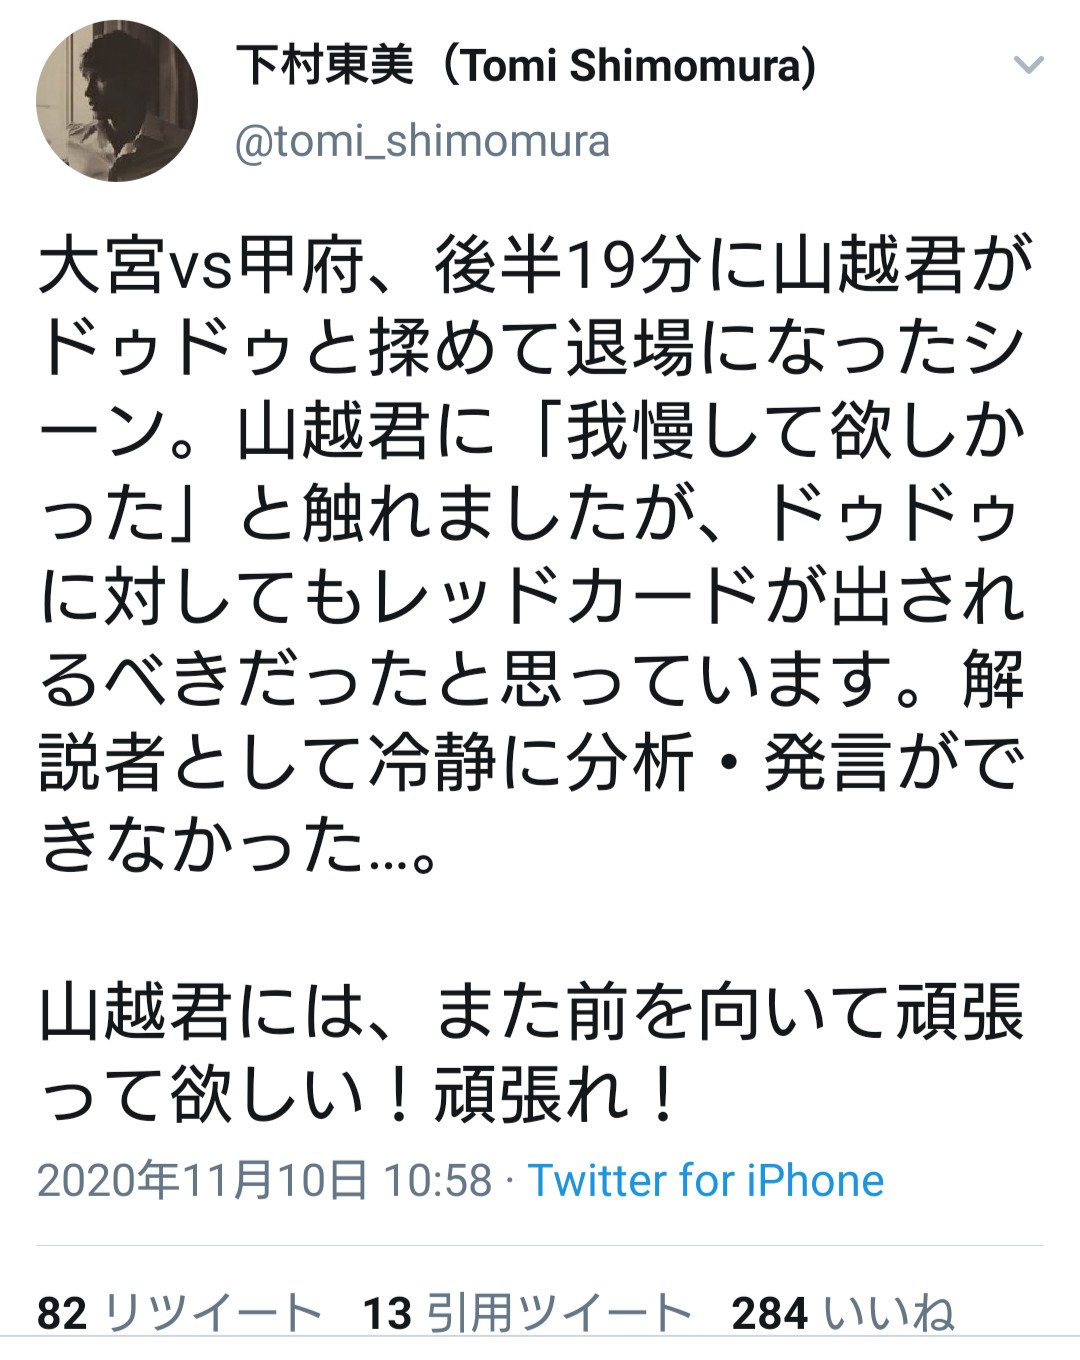This screenshot has width=1080, height=1360.
Task: Click the リツイート label
Action: point(212,1313)
